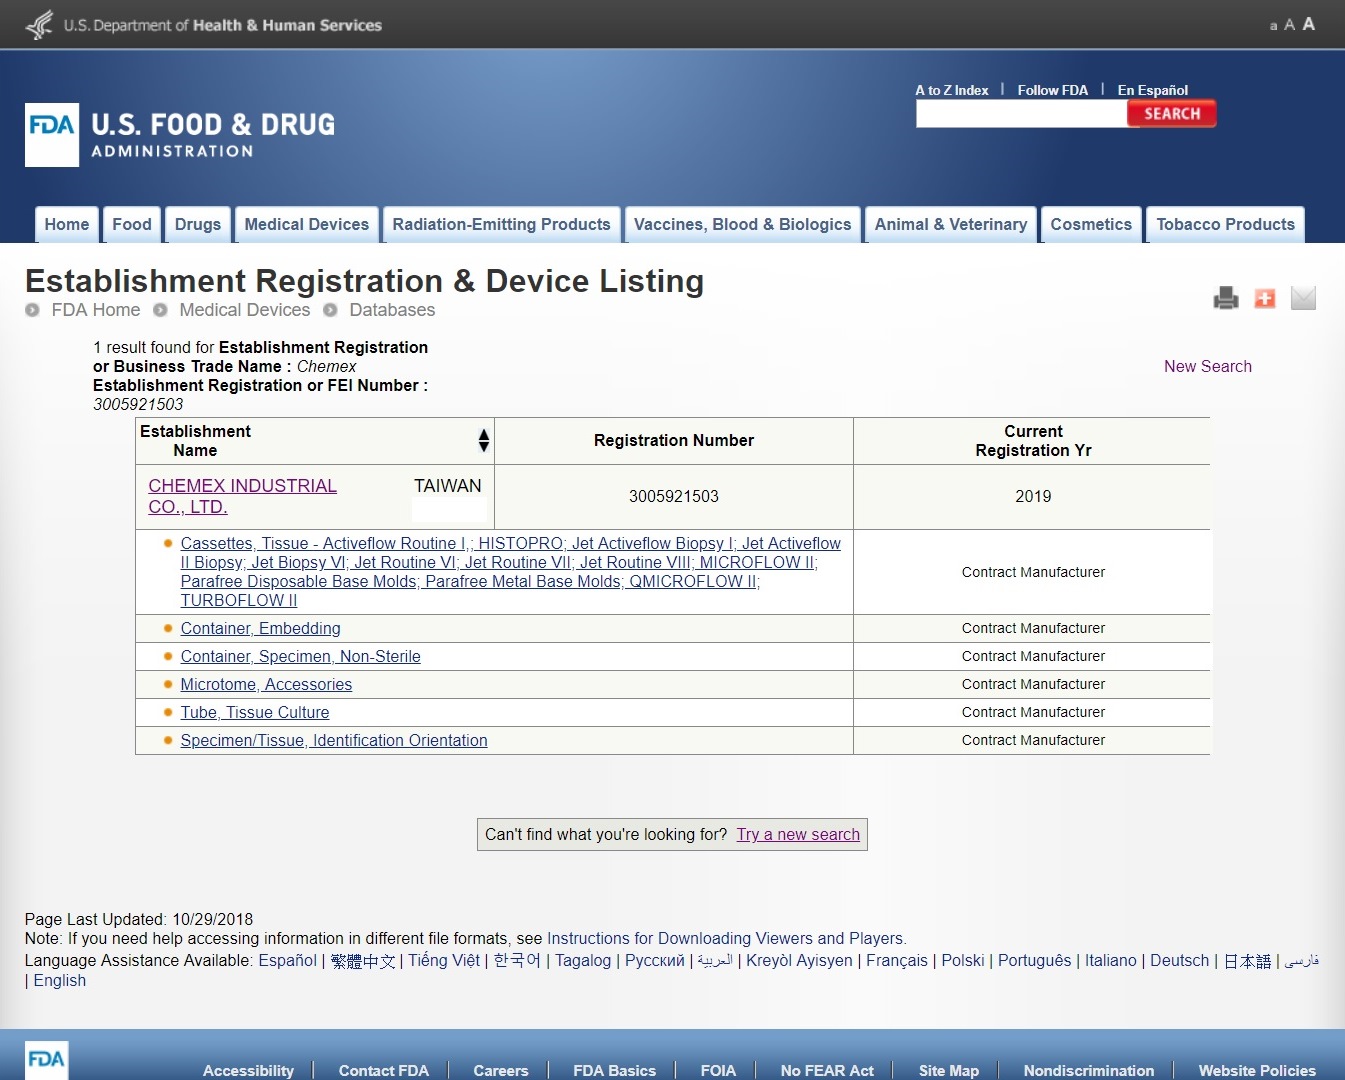Open the Tube, Tissue Culture link
The image size is (1345, 1080).
[x=255, y=713]
